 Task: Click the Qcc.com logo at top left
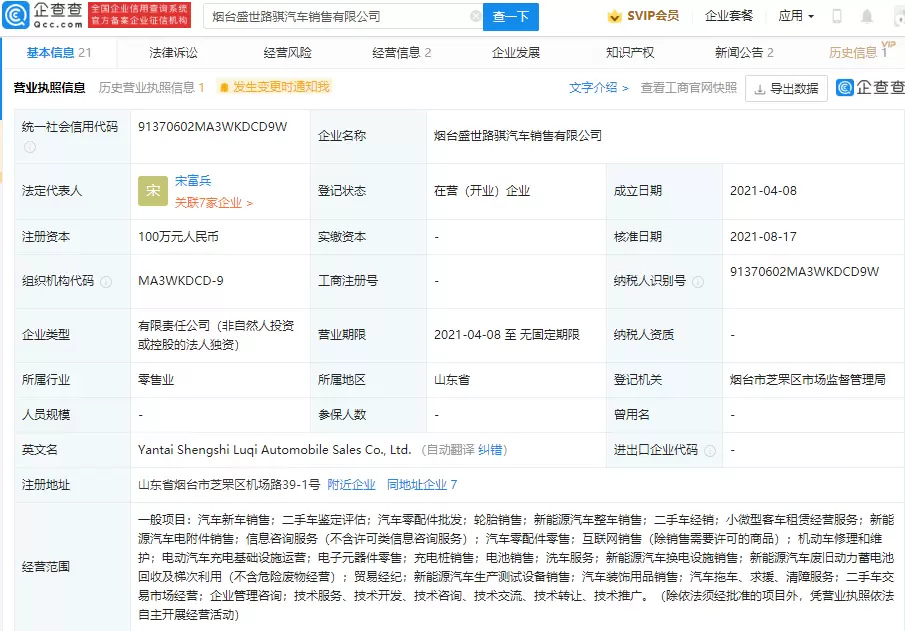[x=42, y=15]
